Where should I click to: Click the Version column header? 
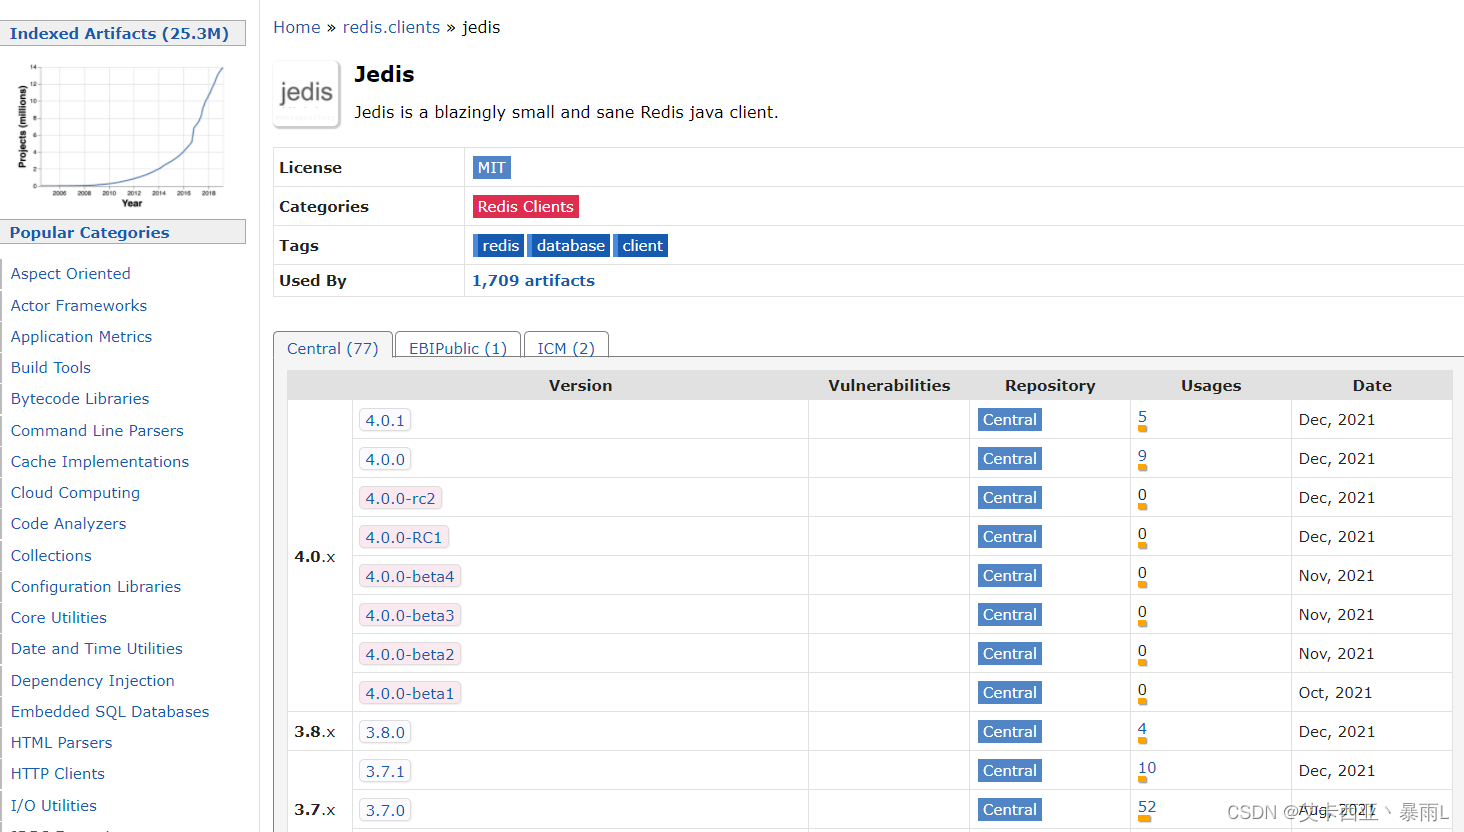tap(581, 386)
